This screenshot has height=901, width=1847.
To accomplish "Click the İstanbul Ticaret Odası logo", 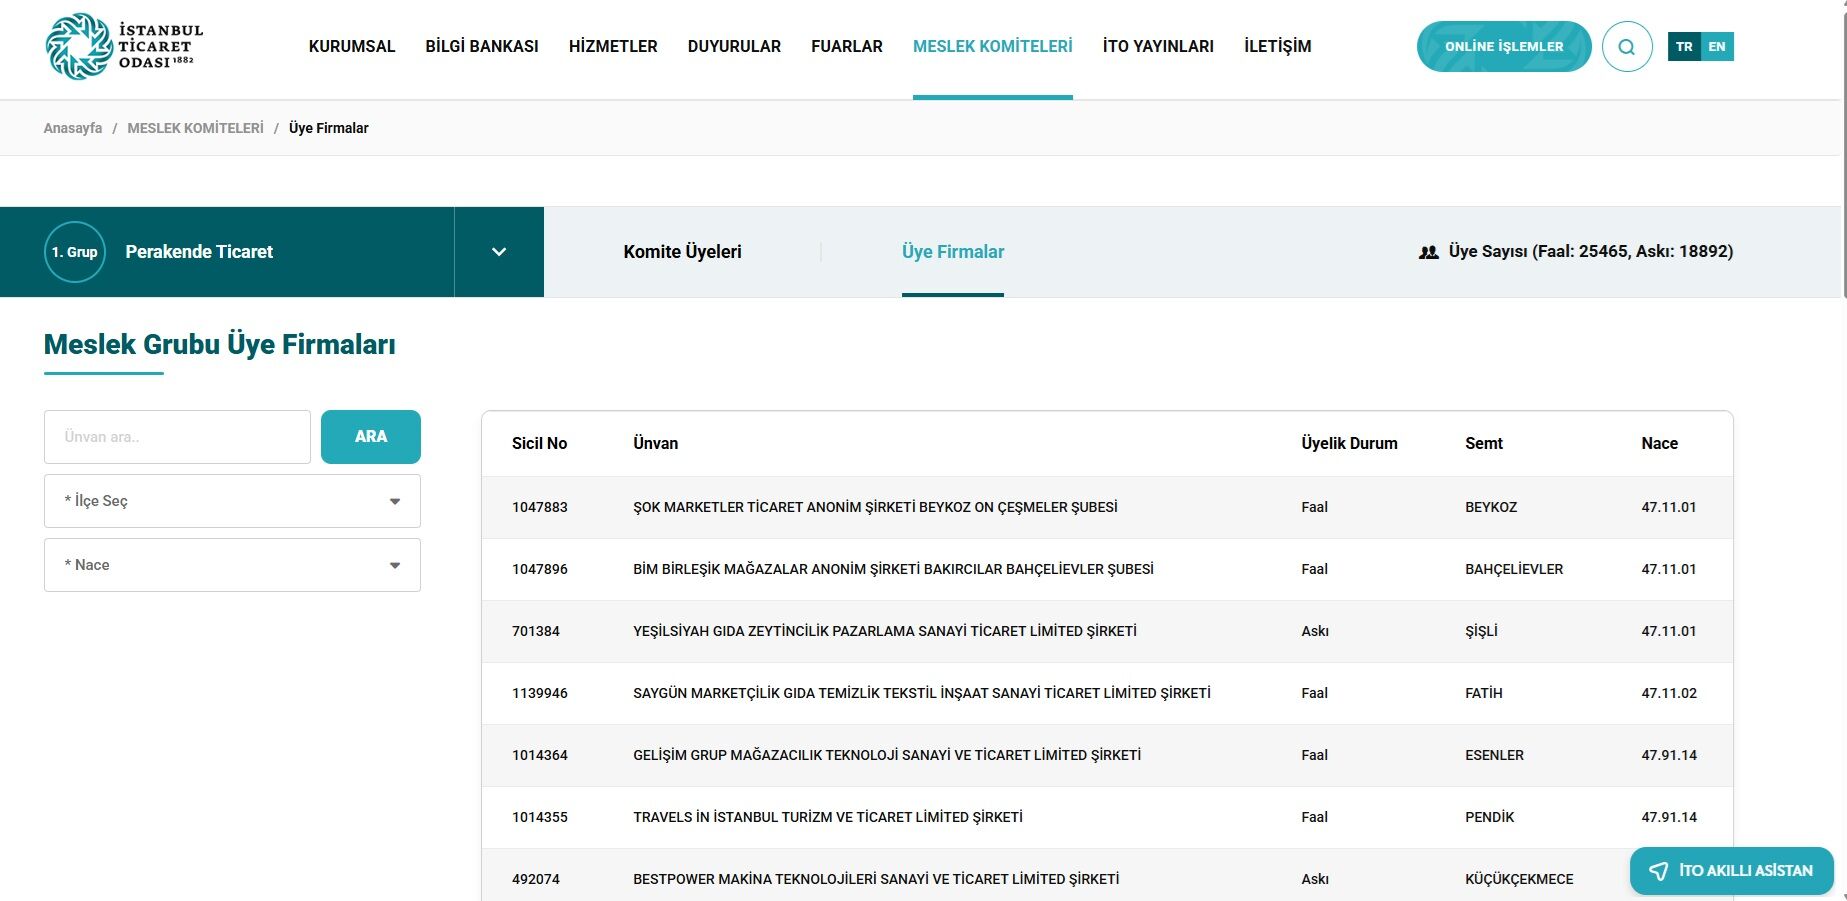I will [x=124, y=46].
